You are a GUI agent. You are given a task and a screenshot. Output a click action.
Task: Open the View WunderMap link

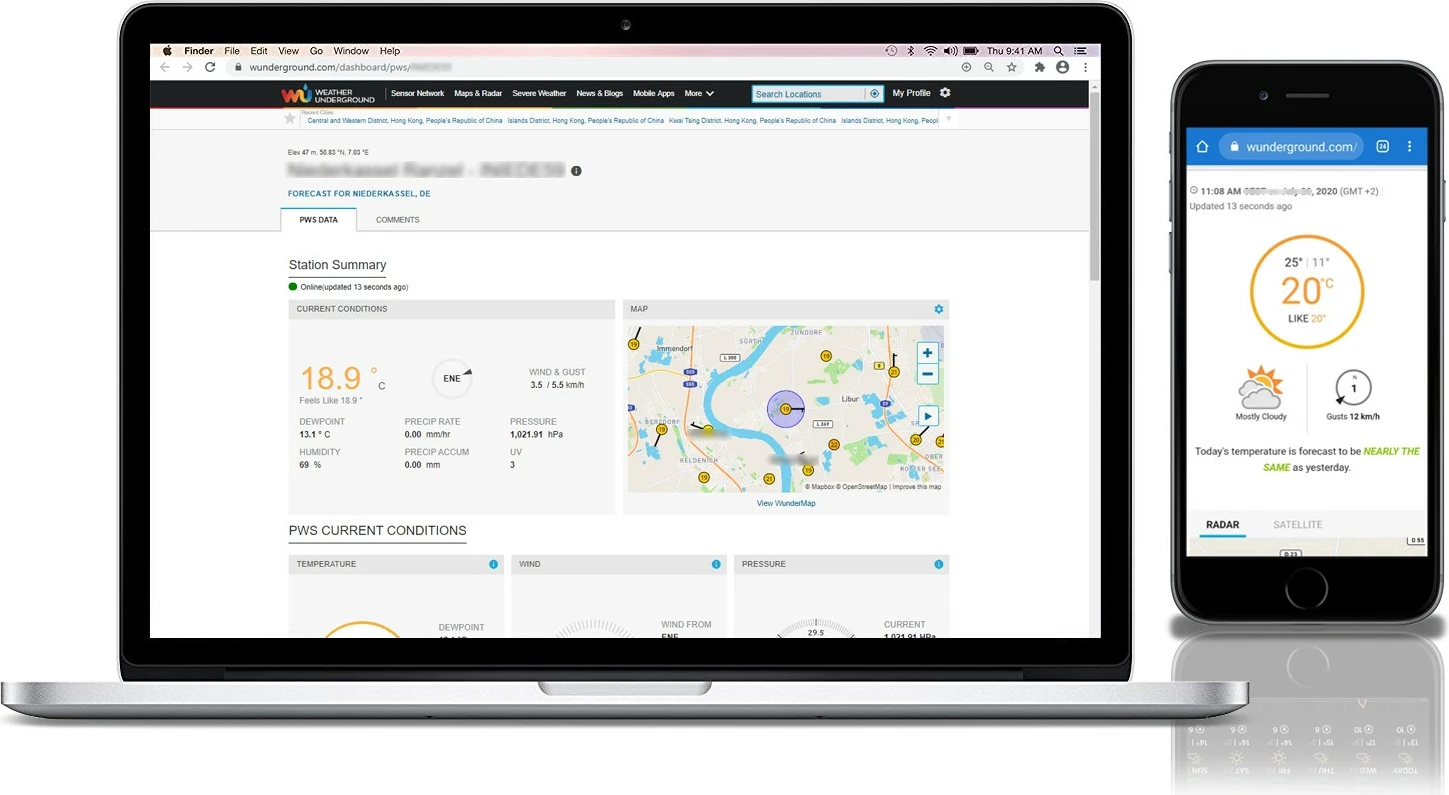click(x=785, y=503)
